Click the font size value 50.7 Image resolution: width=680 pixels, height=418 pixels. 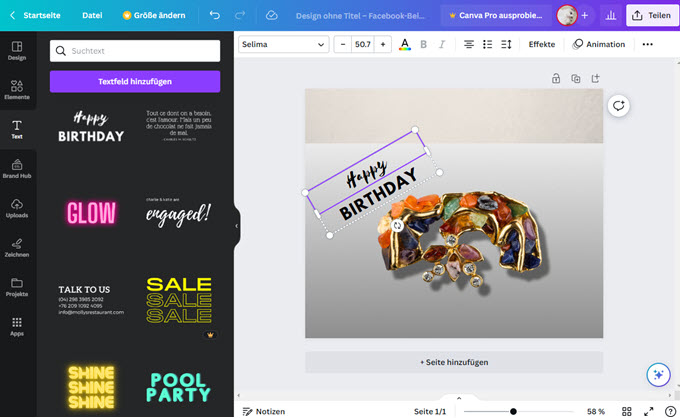(363, 44)
